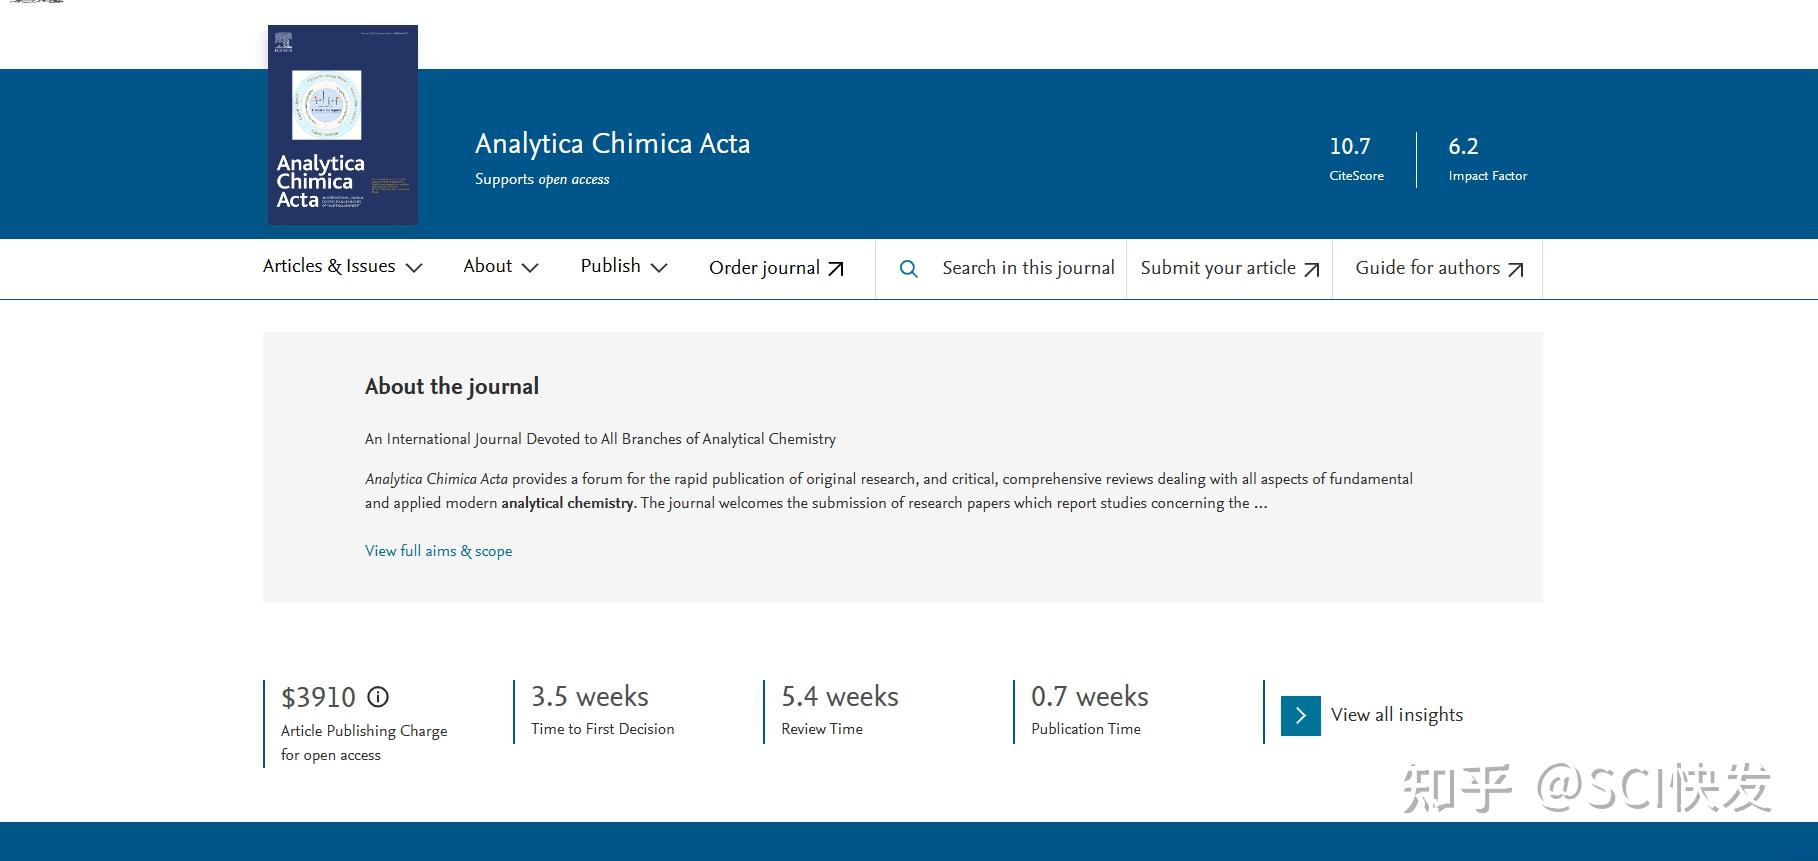This screenshot has width=1818, height=861.
Task: Open the Order journal link
Action: click(777, 268)
